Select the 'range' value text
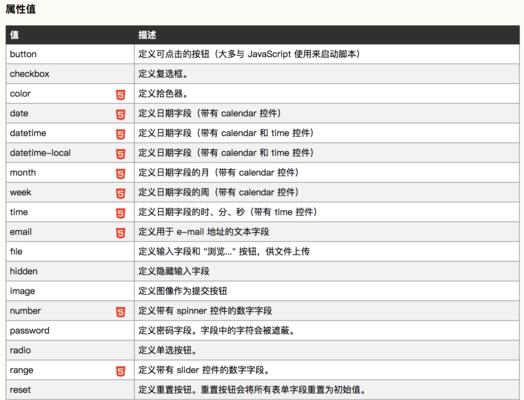Screen dimensions: 524x400 coord(21,370)
